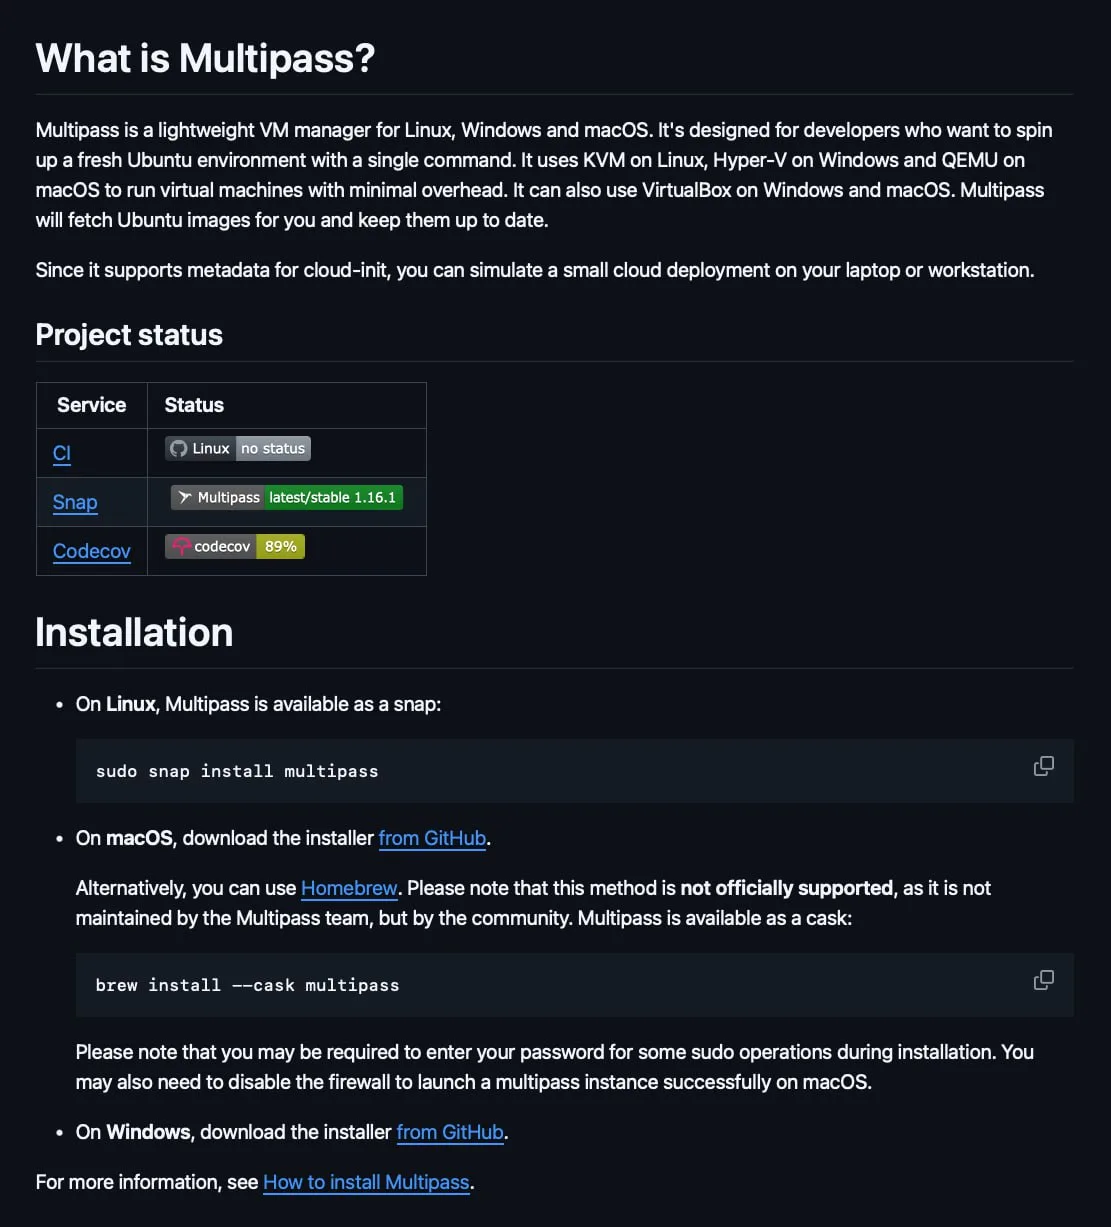Click inside the sudo snap install code block
This screenshot has height=1227, width=1111.
tap(575, 771)
